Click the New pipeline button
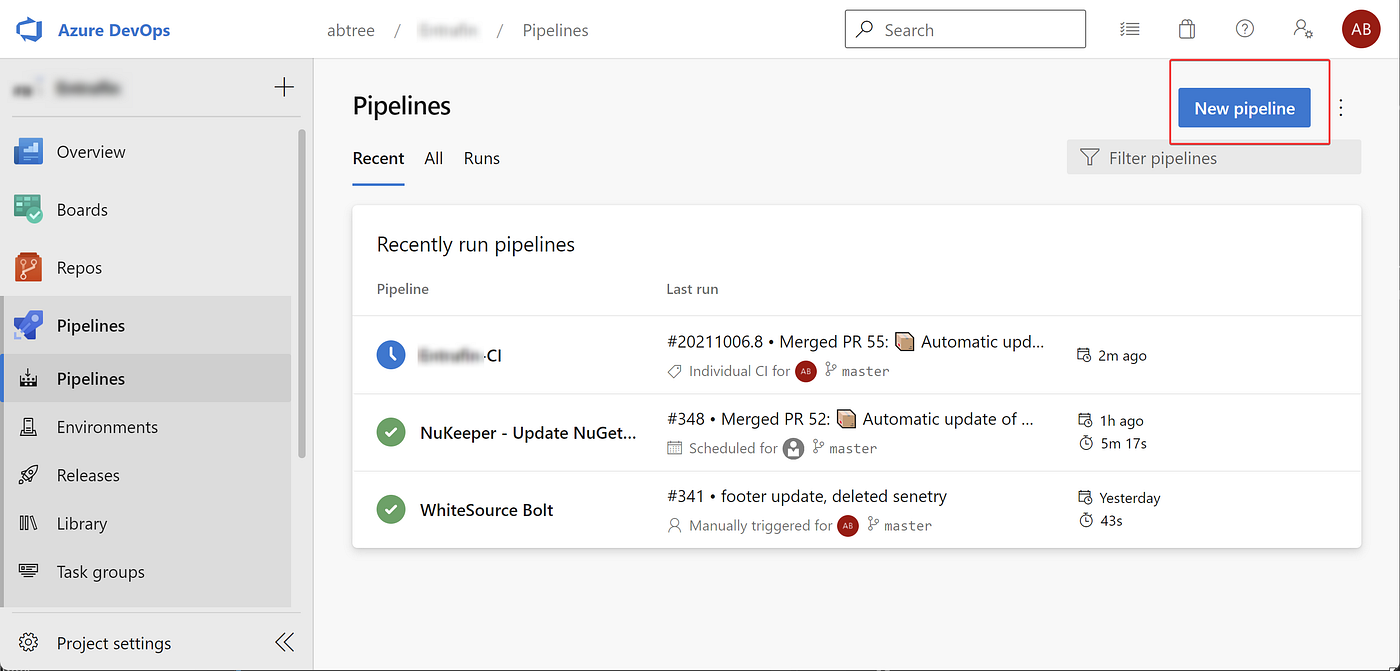 1244,108
